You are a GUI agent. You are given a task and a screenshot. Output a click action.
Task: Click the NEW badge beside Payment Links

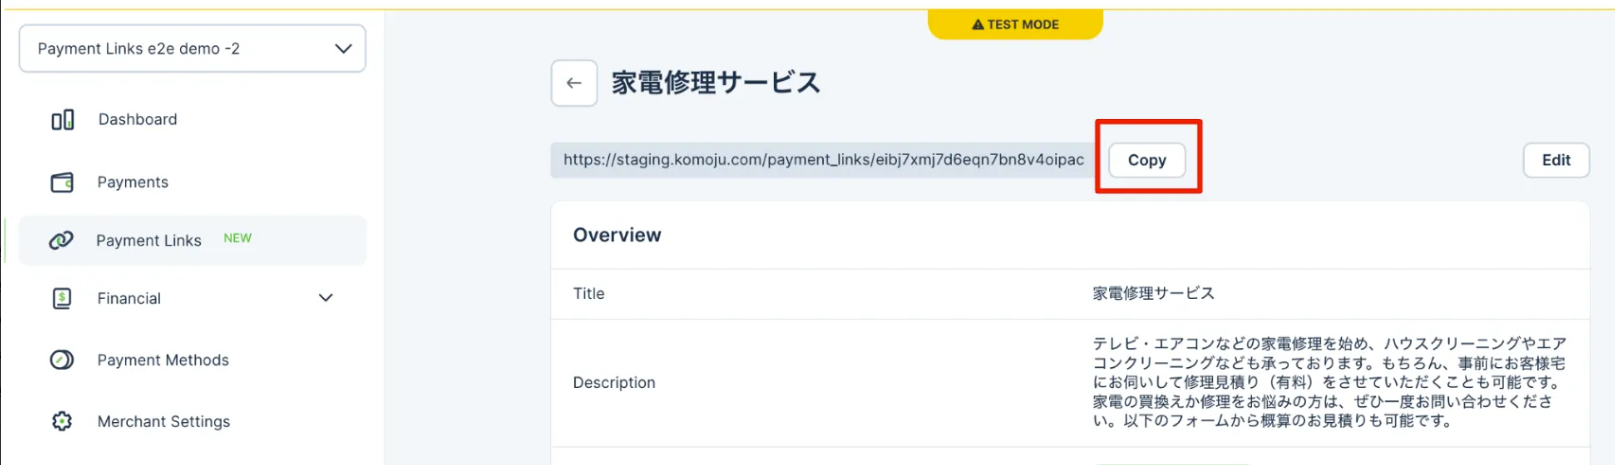point(238,239)
